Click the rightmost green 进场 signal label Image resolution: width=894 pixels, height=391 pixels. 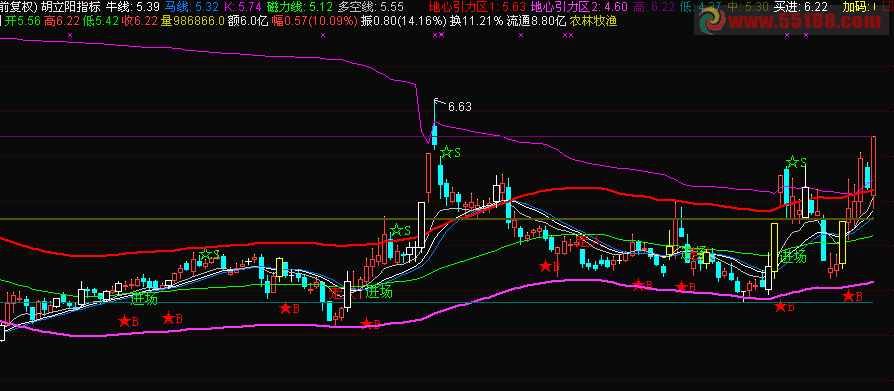pyautogui.click(x=793, y=256)
